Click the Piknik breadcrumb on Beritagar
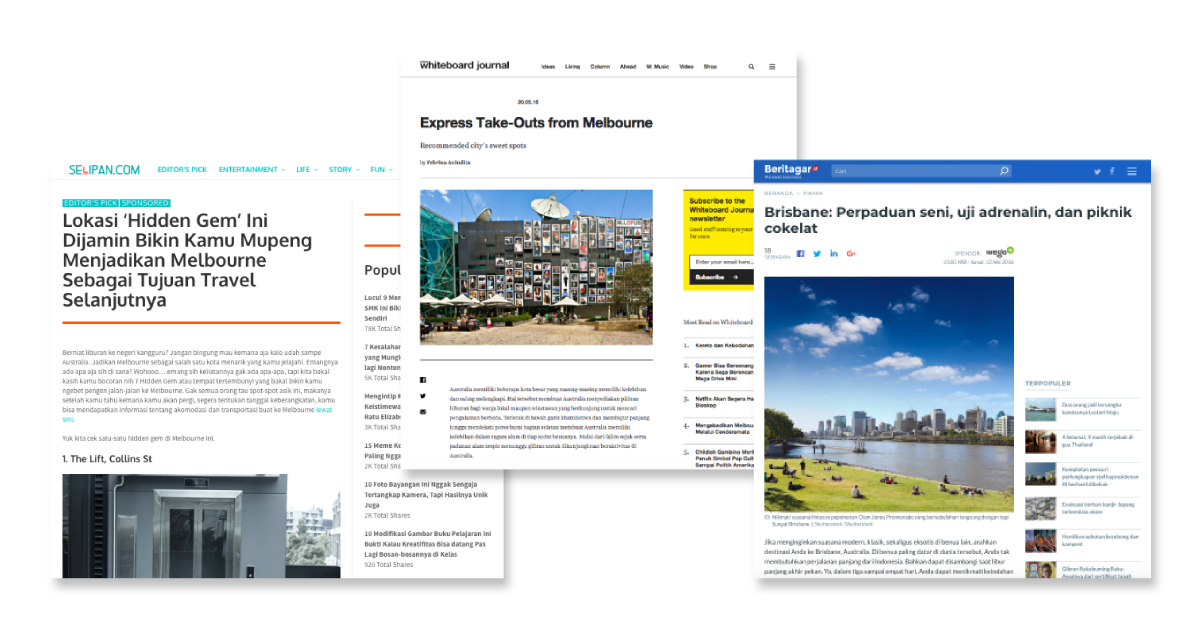The width and height of the screenshot is (1200, 628). tap(812, 193)
